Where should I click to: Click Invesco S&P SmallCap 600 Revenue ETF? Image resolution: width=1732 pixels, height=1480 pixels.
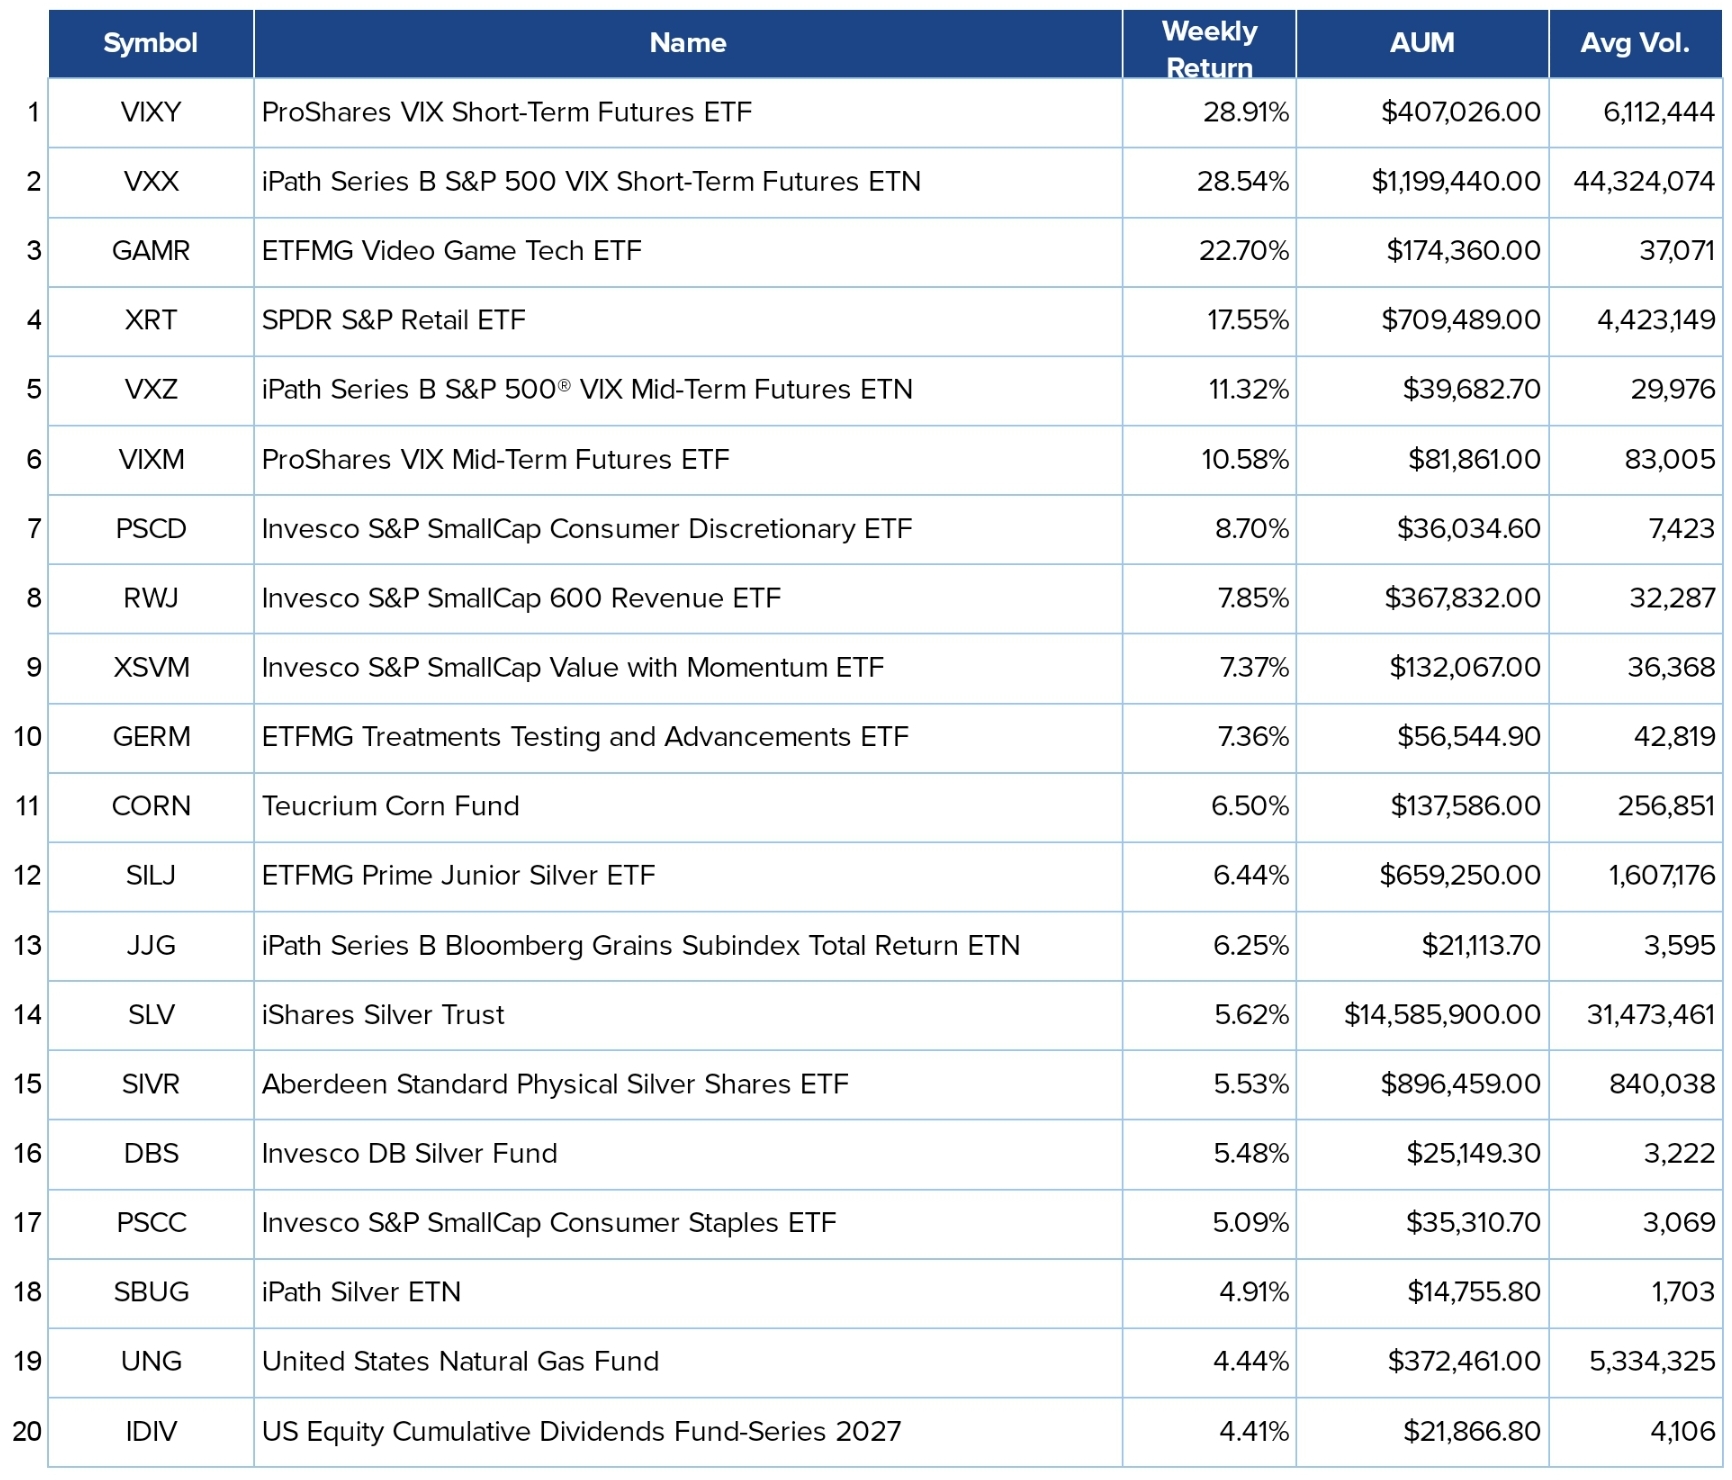point(521,598)
